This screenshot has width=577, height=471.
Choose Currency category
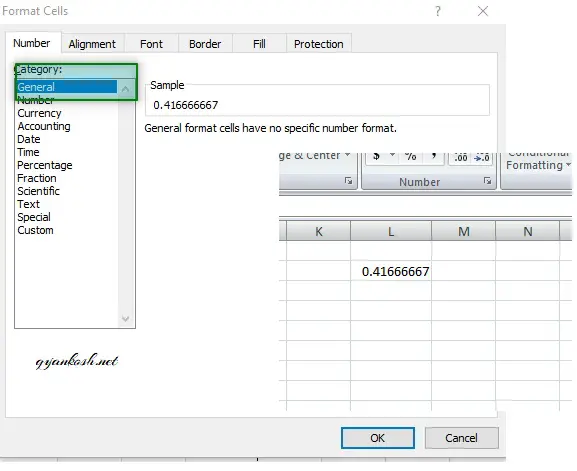(x=39, y=113)
